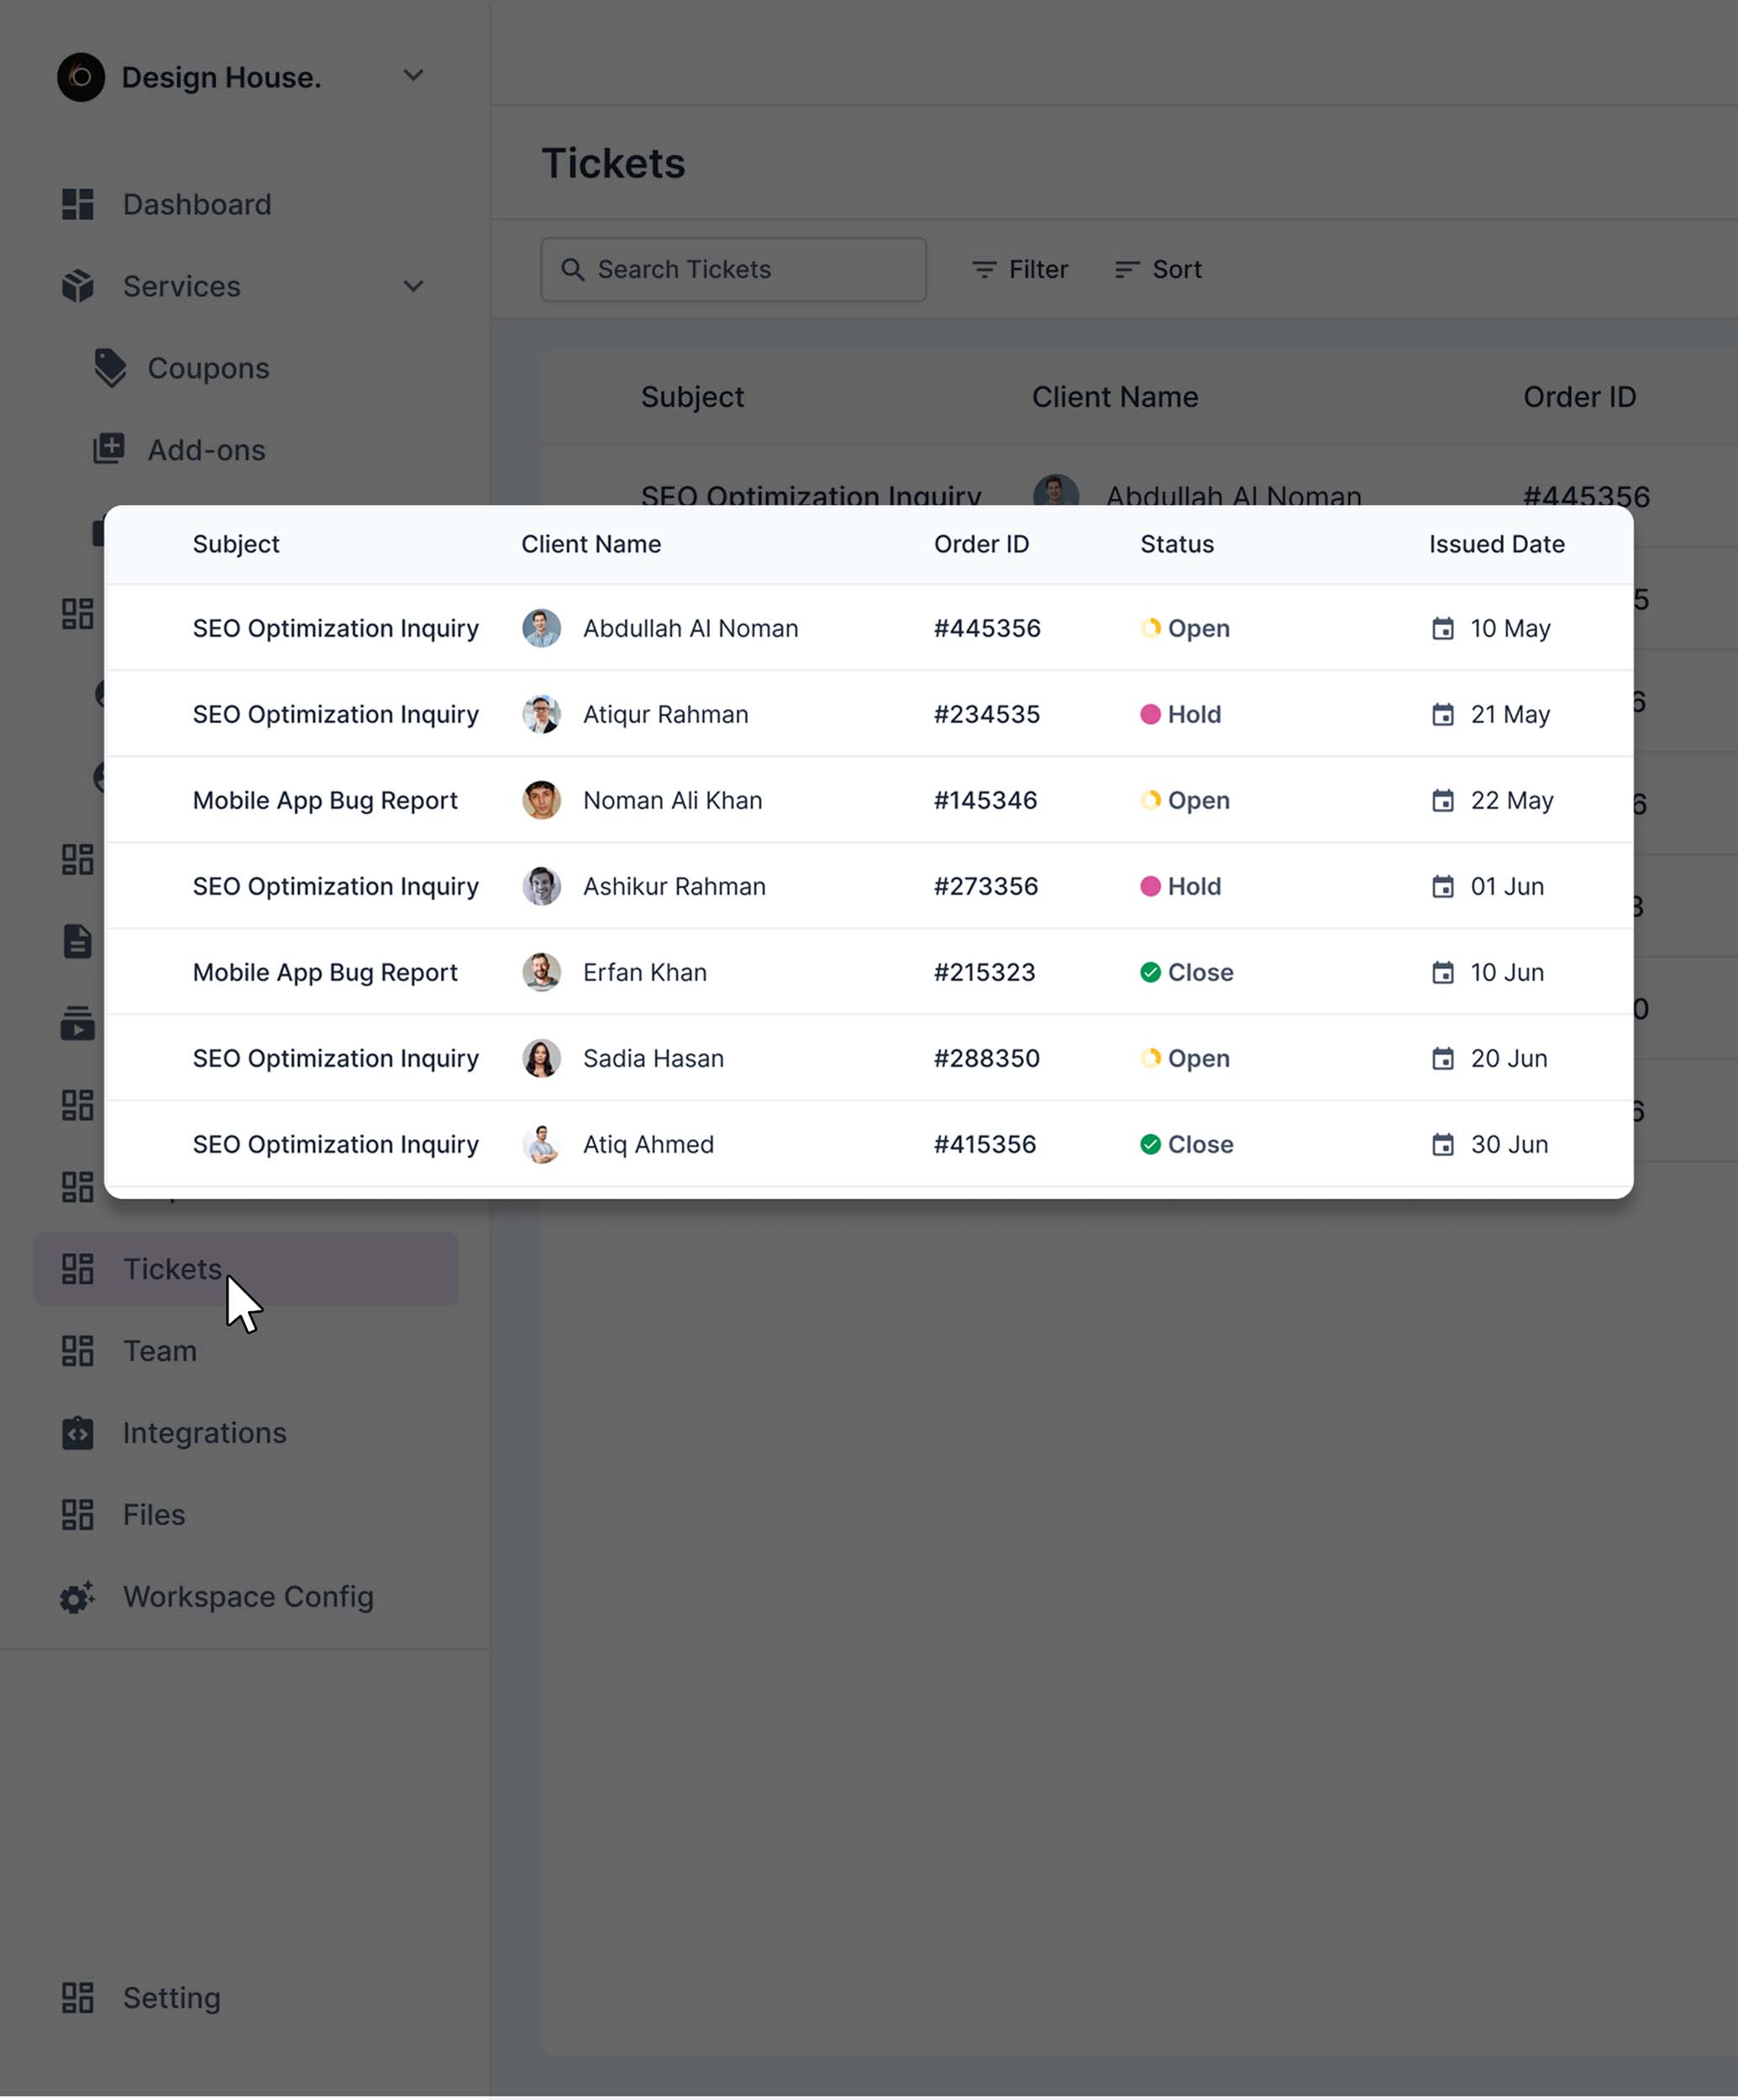The width and height of the screenshot is (1738, 2100).
Task: Open the Team menu item
Action: [x=159, y=1351]
